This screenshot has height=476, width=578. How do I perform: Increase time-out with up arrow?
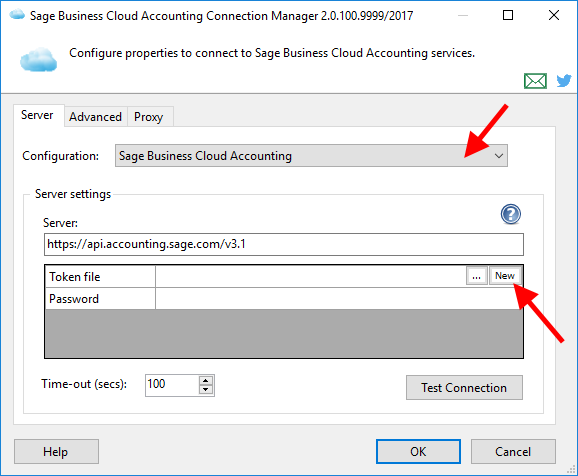(206, 381)
